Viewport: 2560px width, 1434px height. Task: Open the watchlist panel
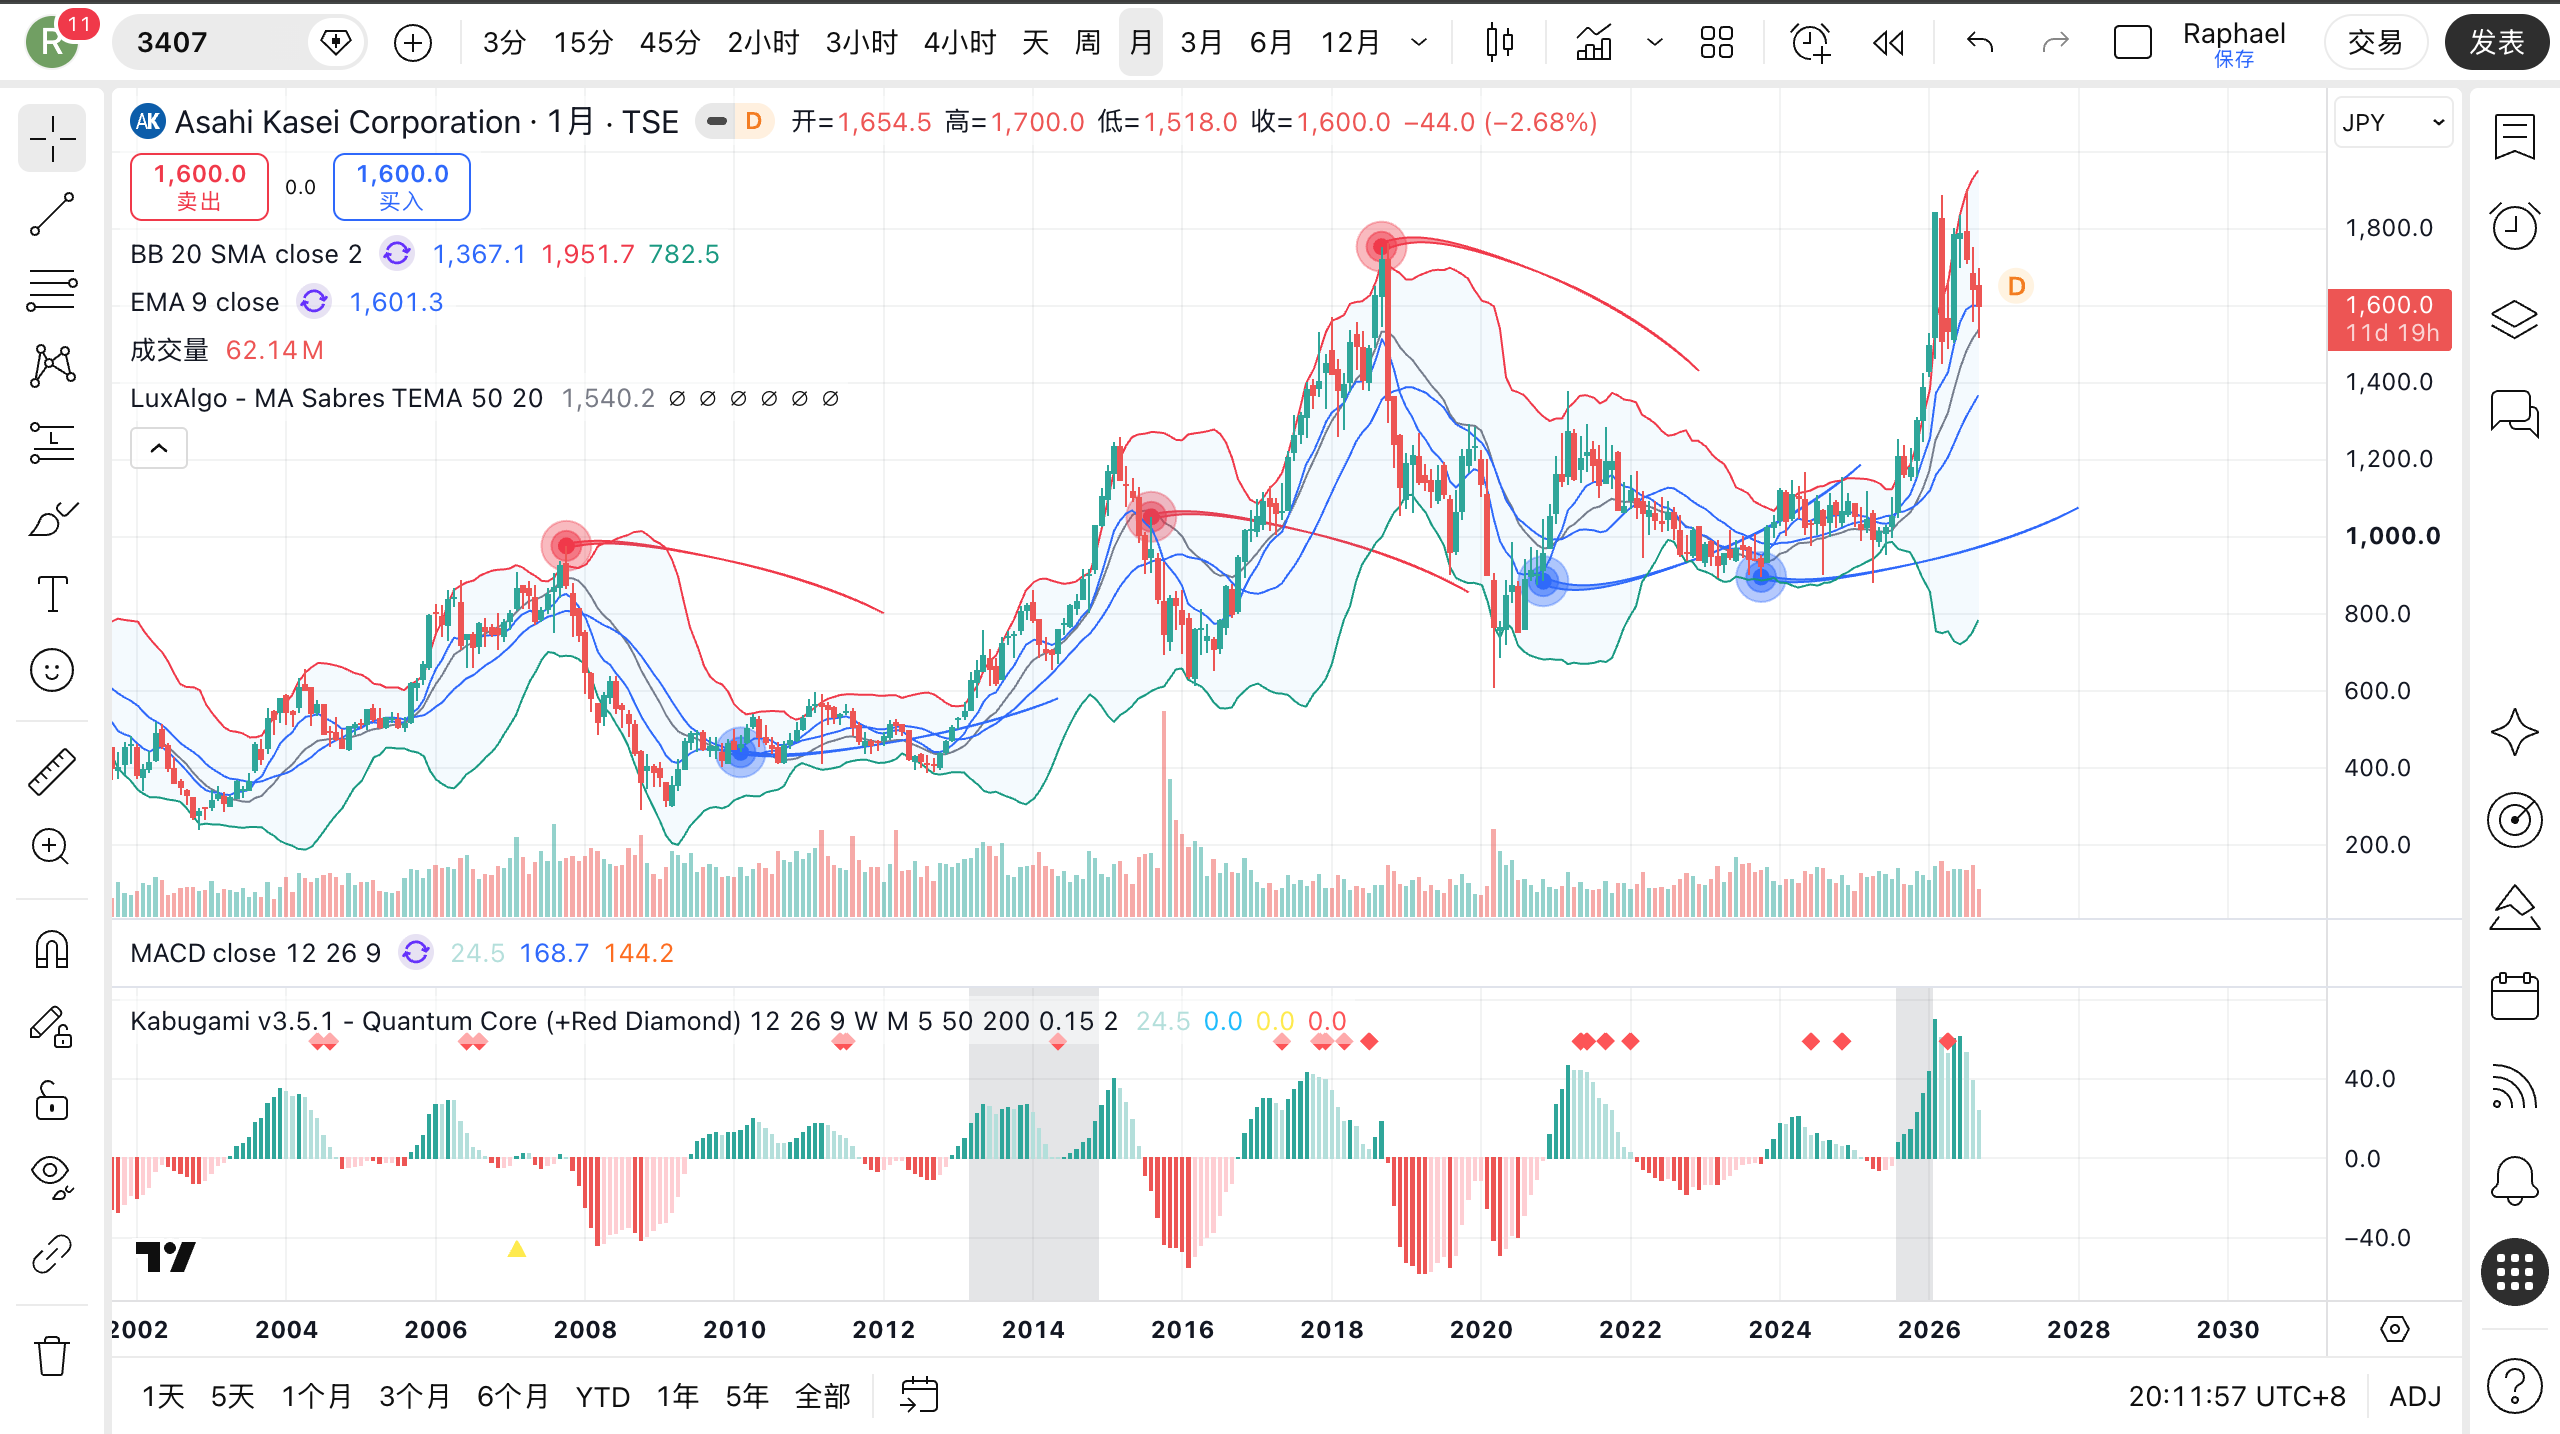[x=2514, y=138]
